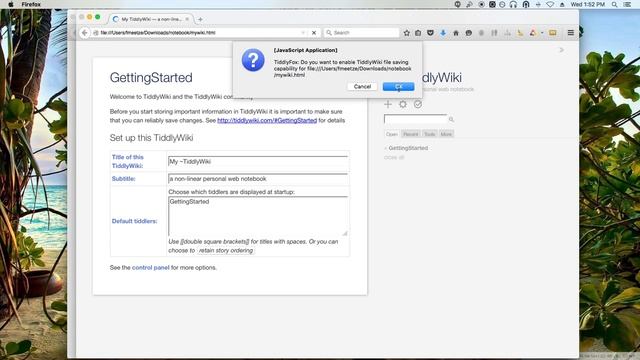Click the sidebar search magnifier icon
Viewport: 640px width, 360px height.
(451, 119)
